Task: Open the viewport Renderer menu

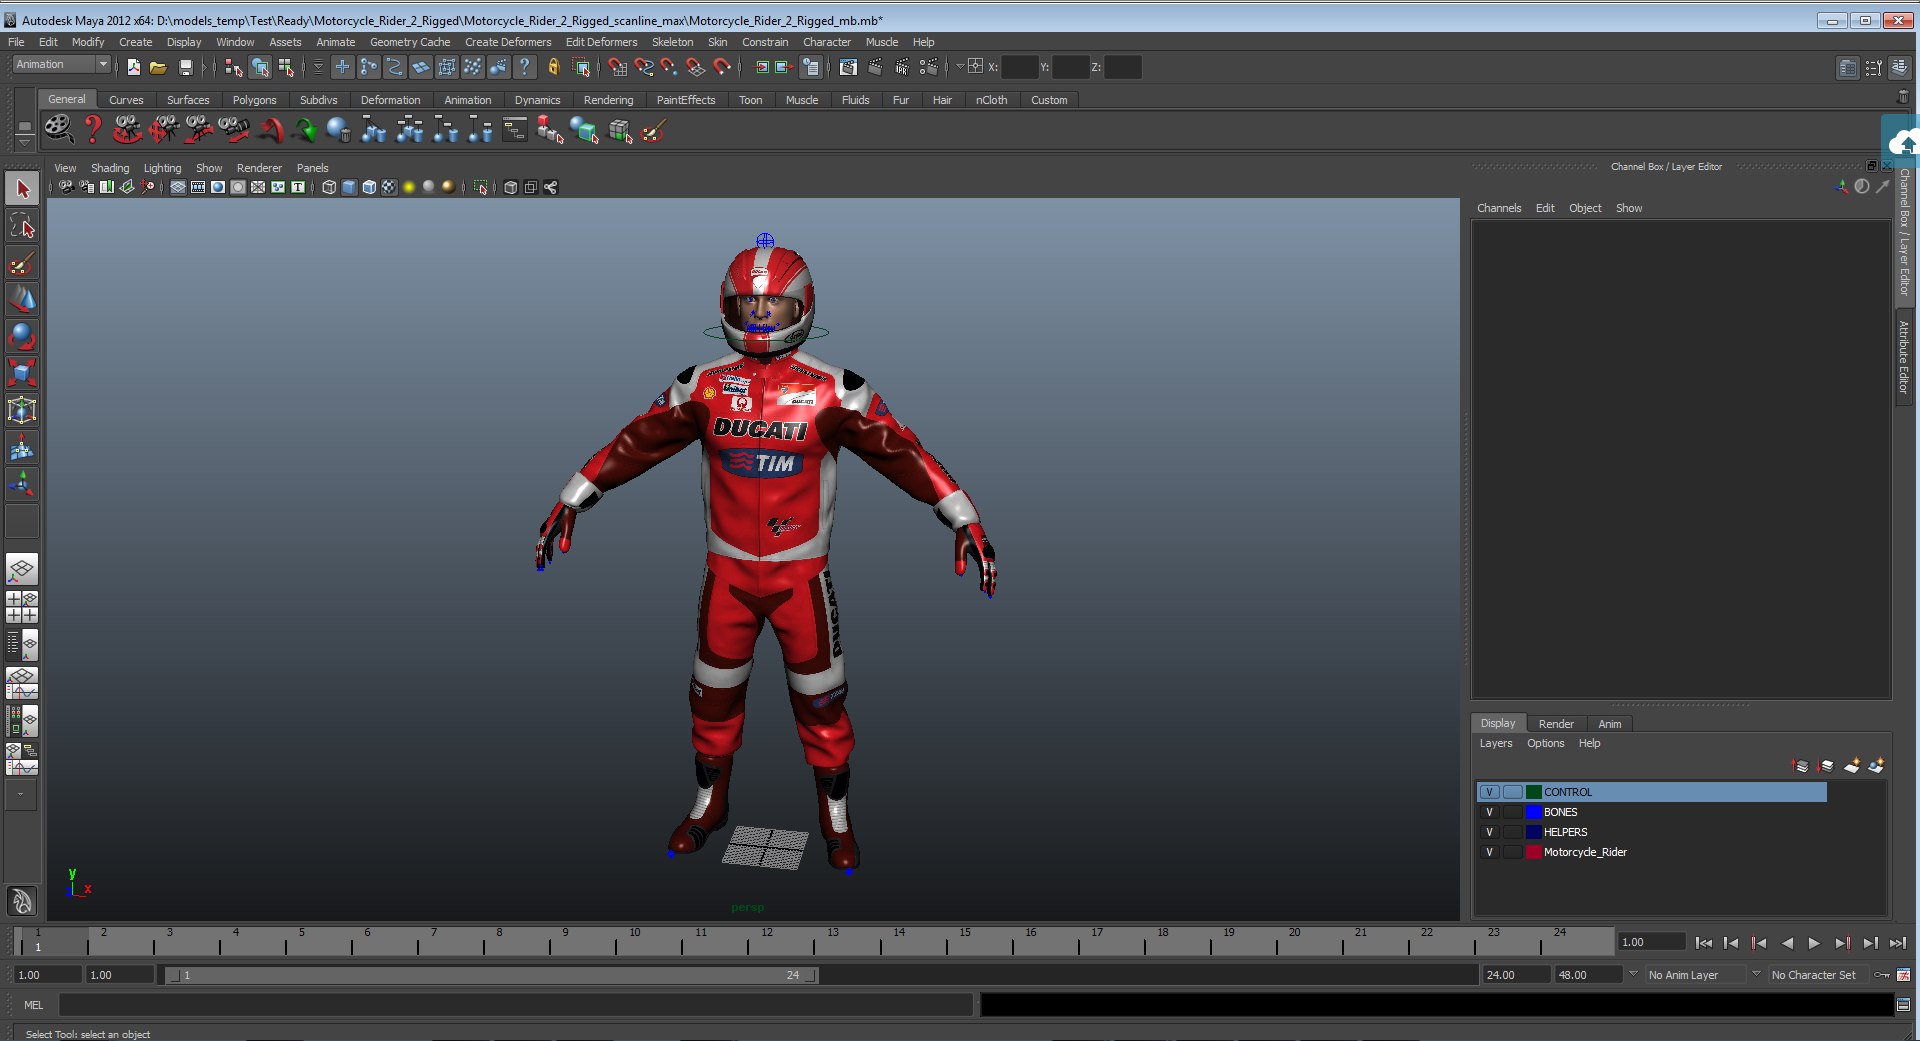Action: (x=259, y=168)
